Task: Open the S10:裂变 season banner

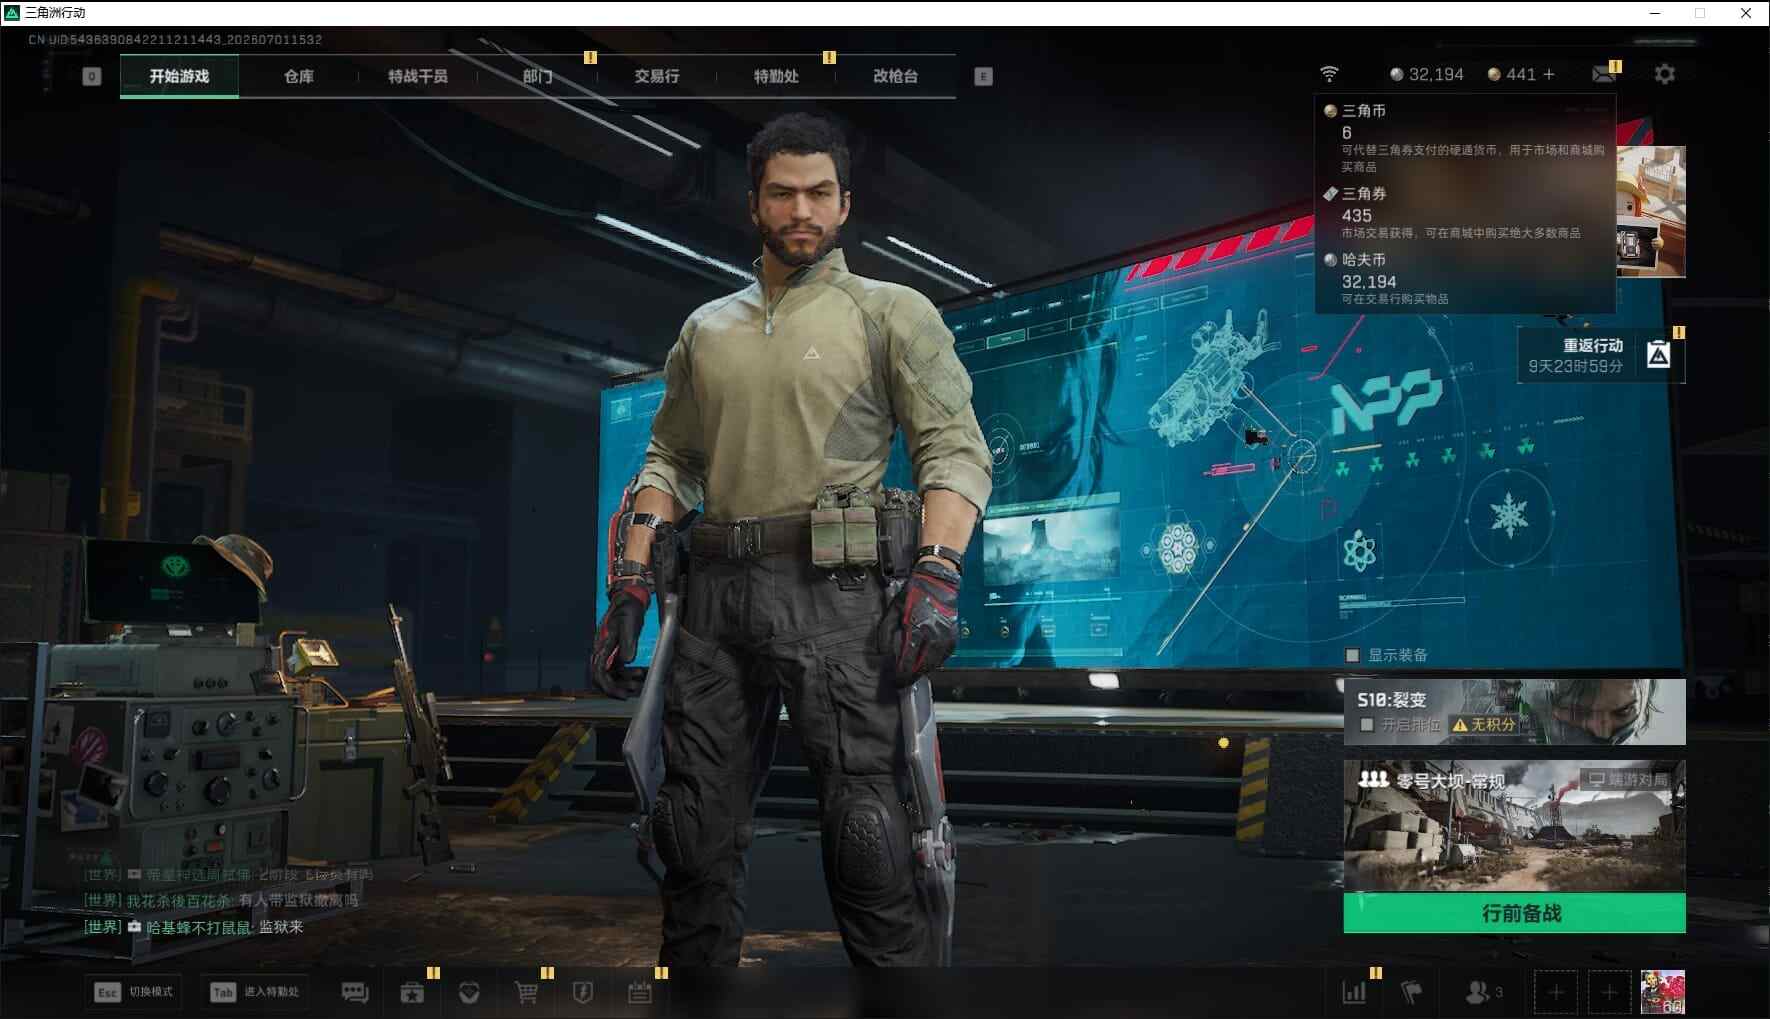Action: 1514,712
